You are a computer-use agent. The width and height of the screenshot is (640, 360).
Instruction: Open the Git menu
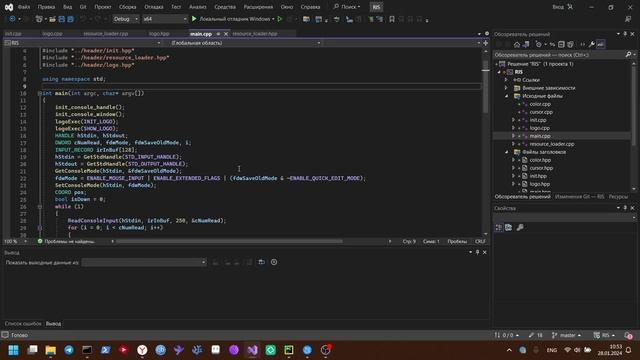click(x=83, y=7)
